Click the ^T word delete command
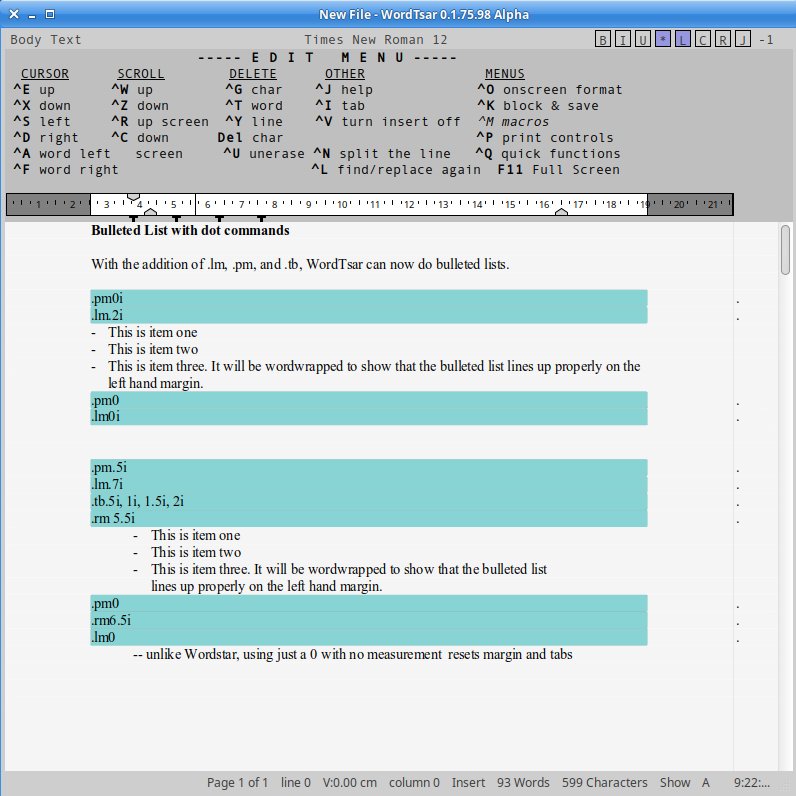The width and height of the screenshot is (796, 796). [x=254, y=106]
